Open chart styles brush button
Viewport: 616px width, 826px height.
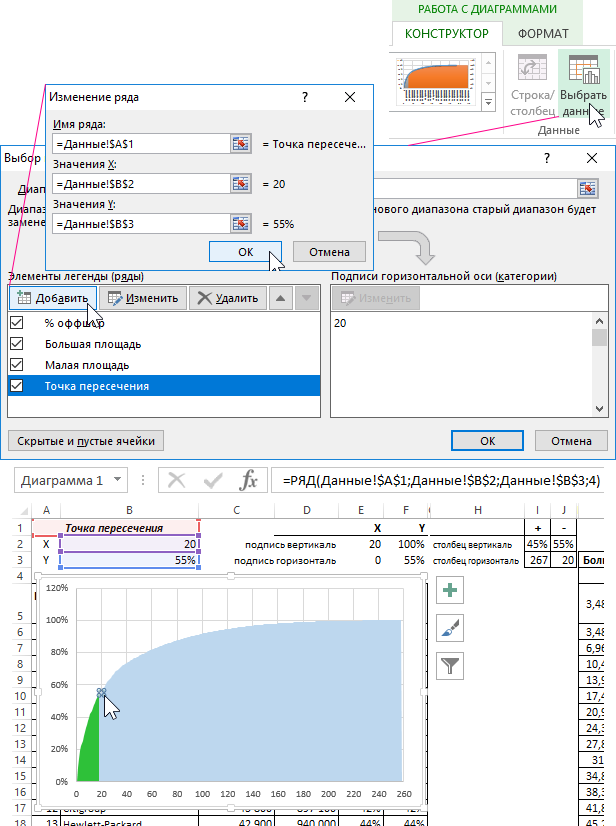451,627
